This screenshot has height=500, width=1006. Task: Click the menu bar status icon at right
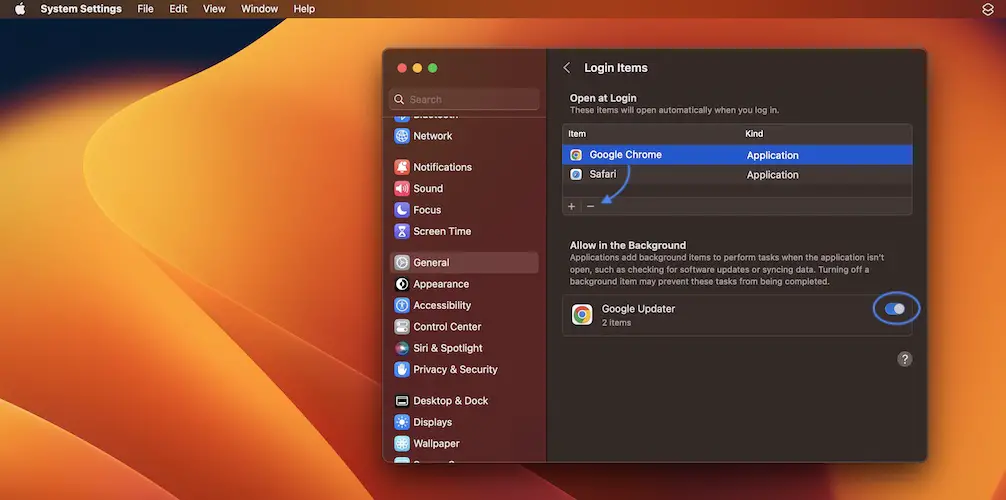[988, 9]
